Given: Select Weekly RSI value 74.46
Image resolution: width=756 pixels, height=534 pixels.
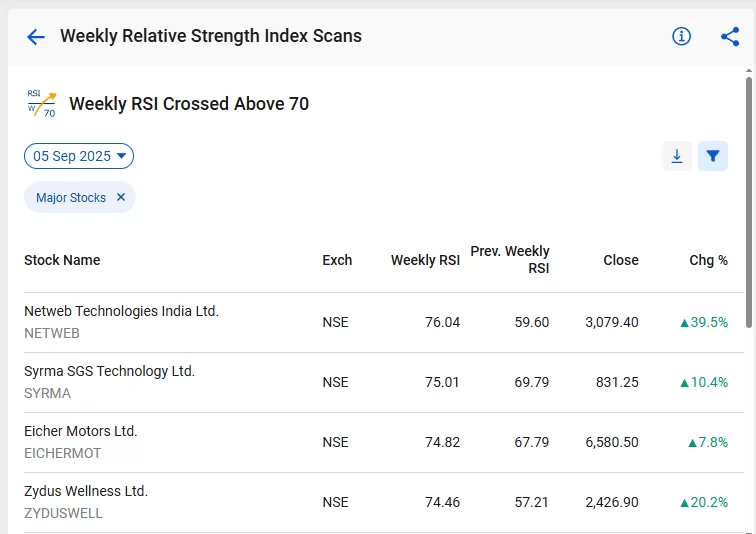Looking at the screenshot, I should tap(442, 502).
